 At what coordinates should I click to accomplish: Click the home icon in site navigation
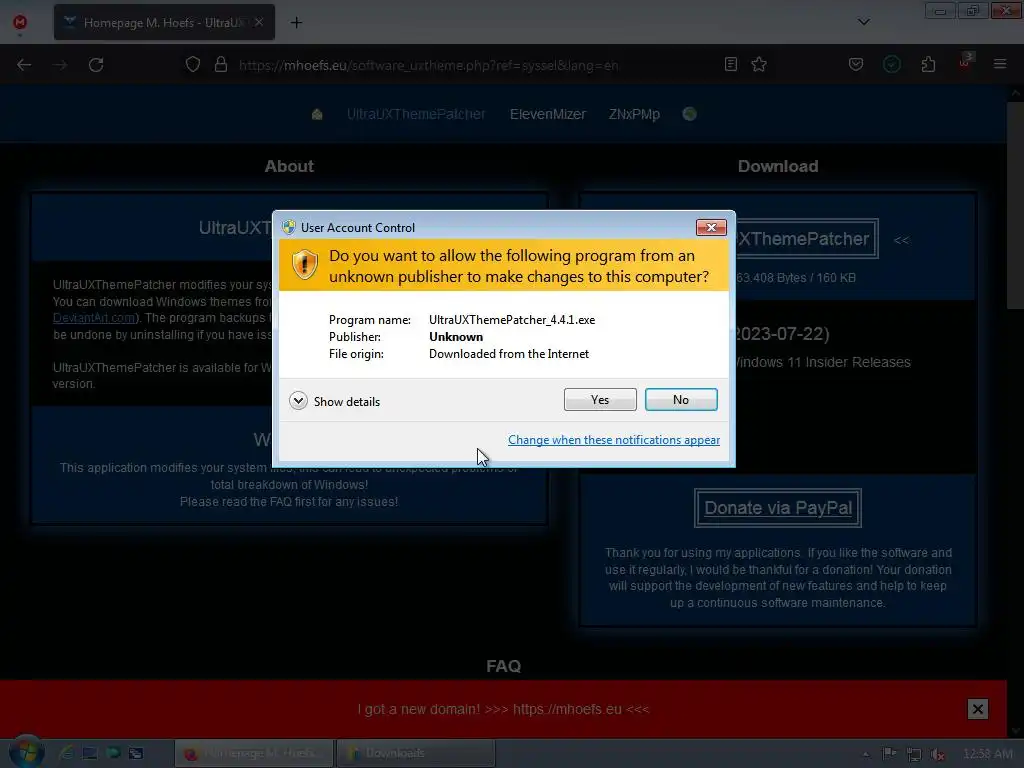[x=317, y=114]
